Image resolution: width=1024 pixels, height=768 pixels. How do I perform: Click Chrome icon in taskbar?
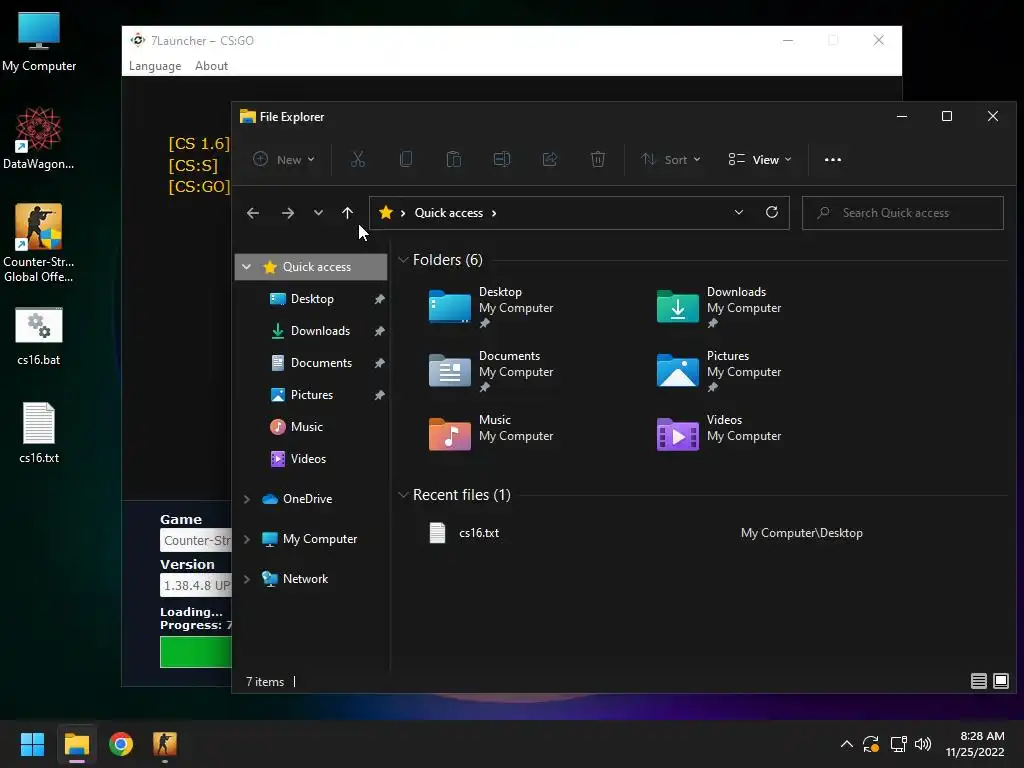click(x=121, y=744)
